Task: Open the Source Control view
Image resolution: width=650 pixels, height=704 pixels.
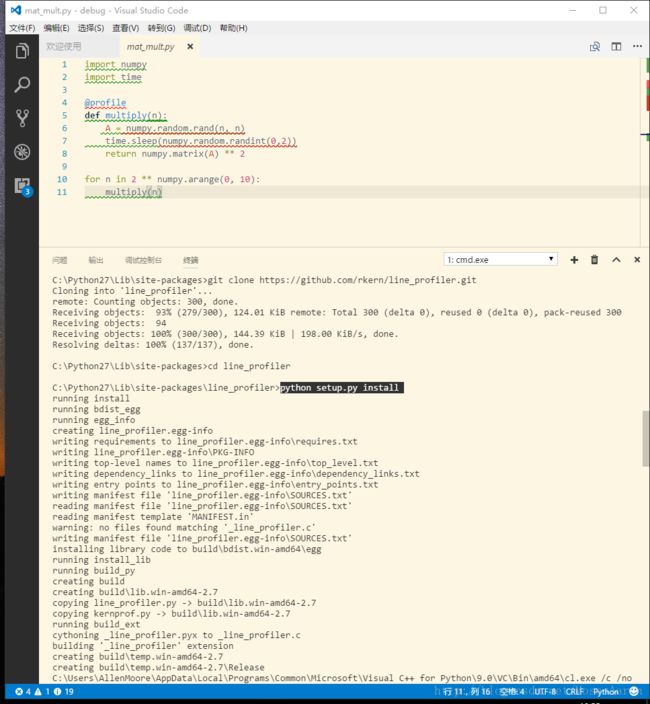Action: (x=22, y=118)
